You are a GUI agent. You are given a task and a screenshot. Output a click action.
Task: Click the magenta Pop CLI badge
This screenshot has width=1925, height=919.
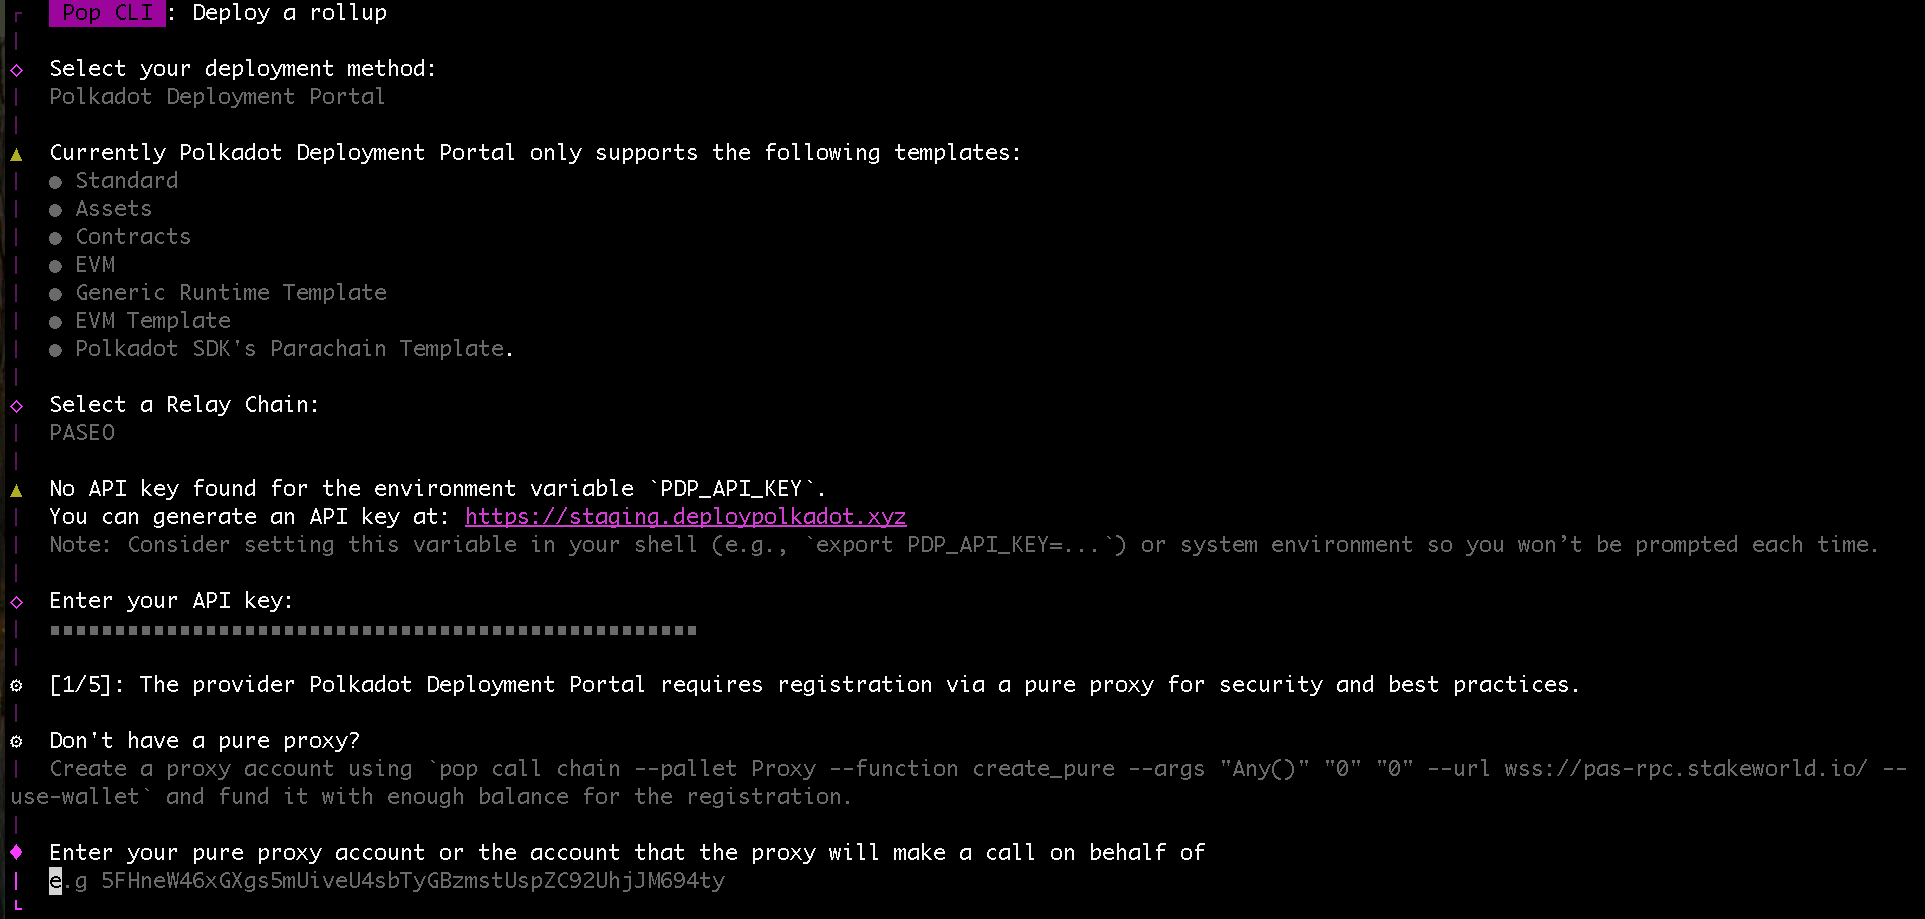107,13
